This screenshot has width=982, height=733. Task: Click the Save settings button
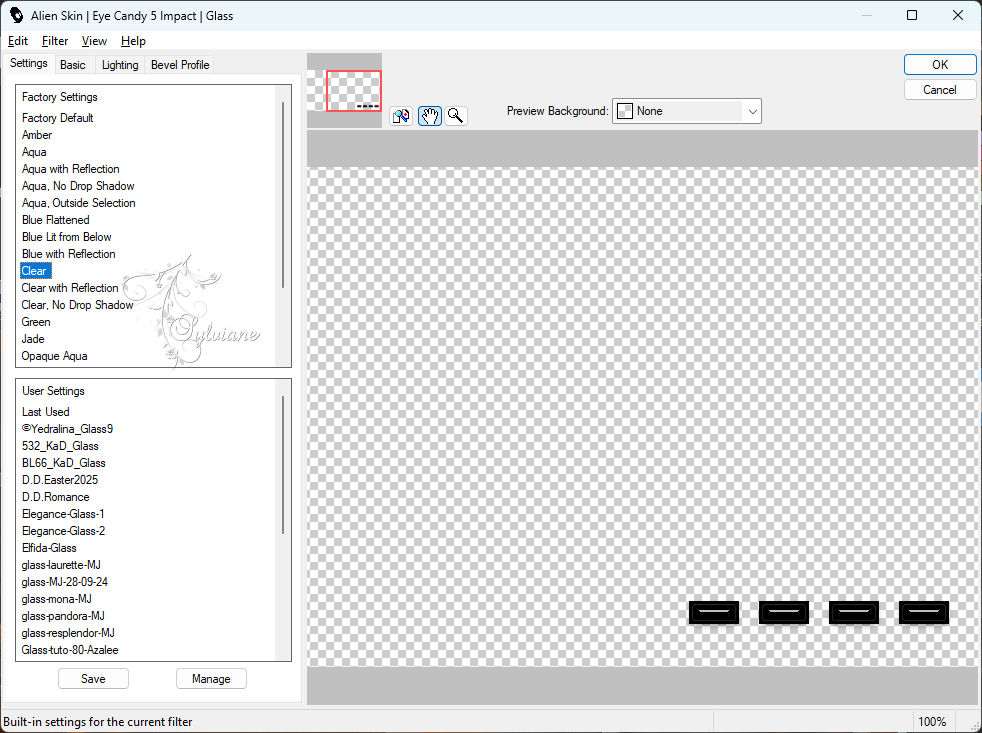93,678
